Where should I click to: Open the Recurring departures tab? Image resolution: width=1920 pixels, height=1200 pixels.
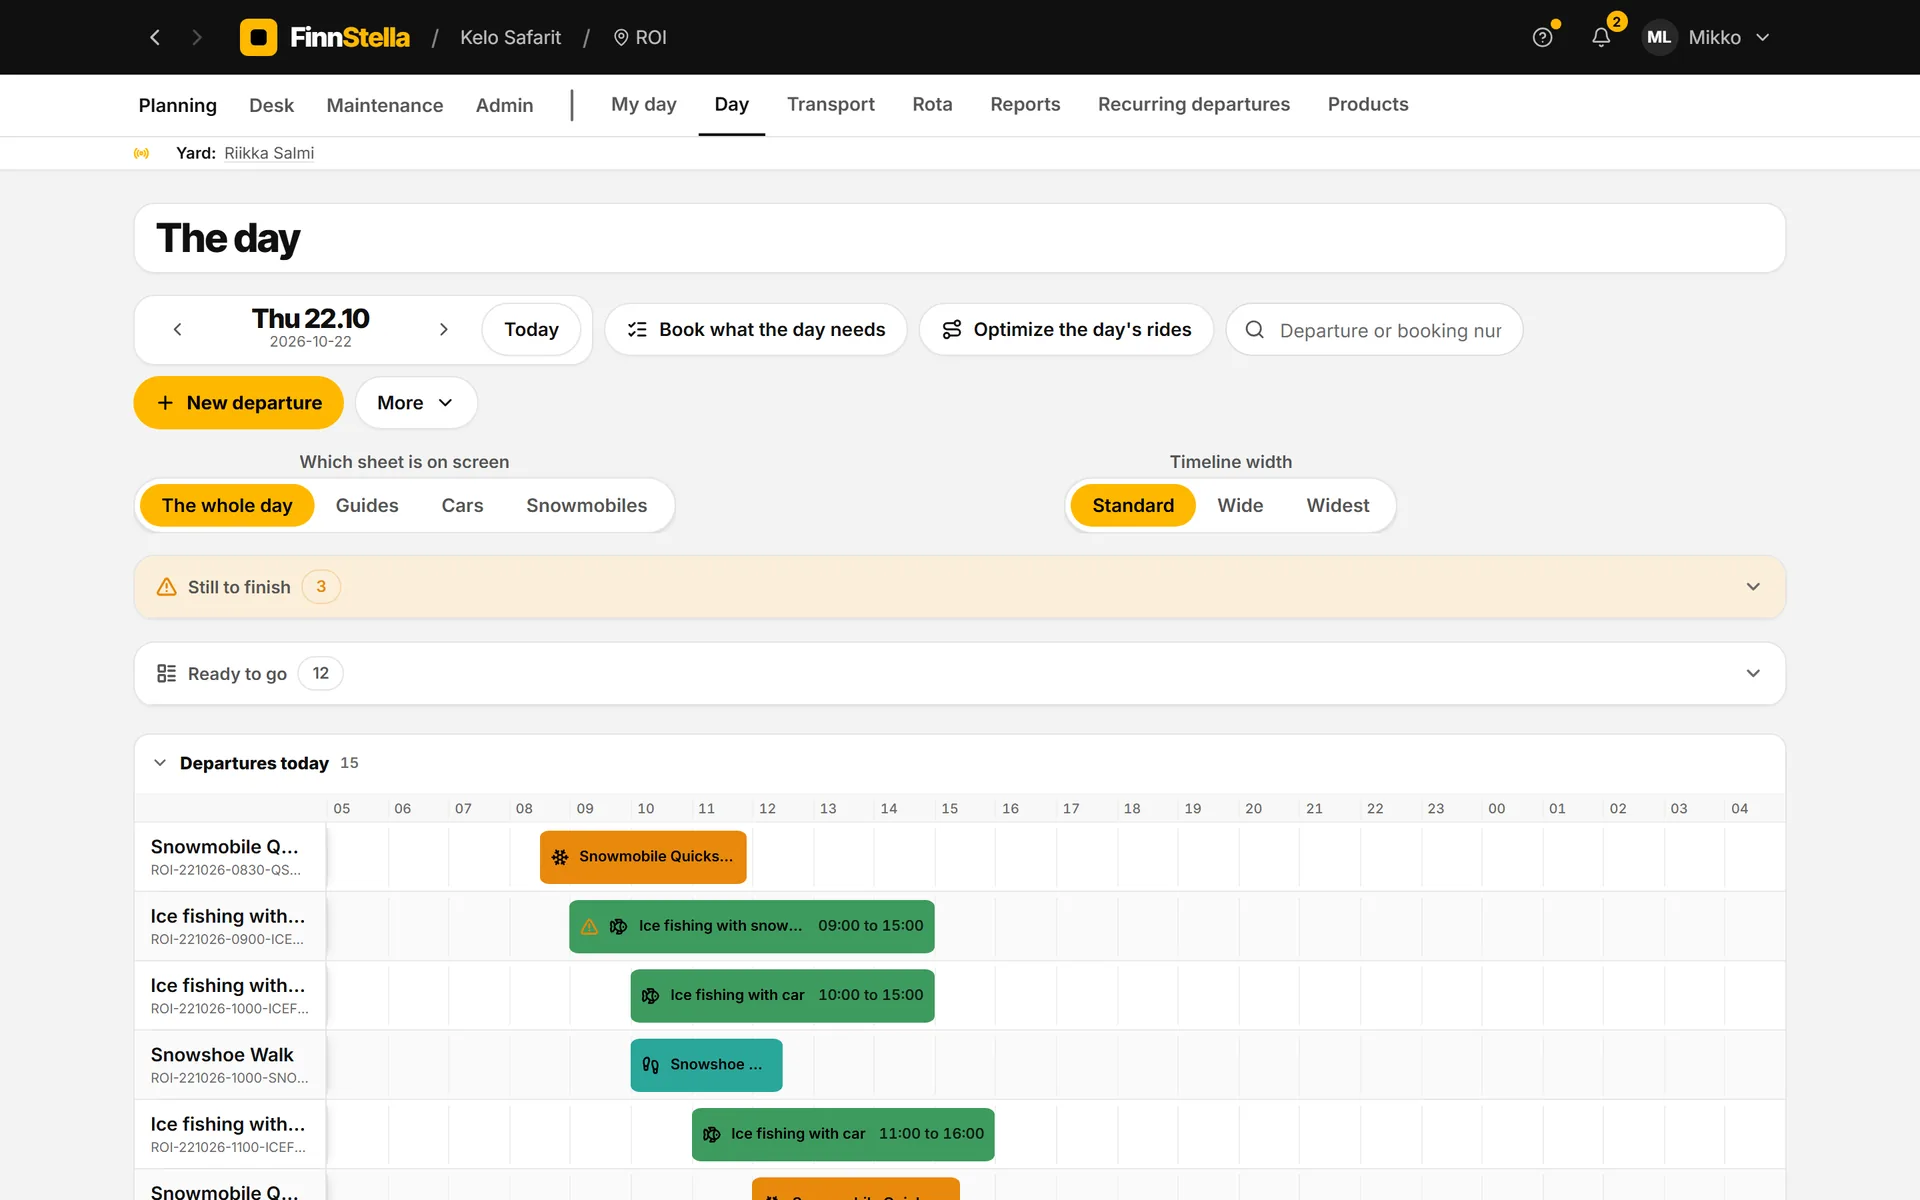[1194, 104]
